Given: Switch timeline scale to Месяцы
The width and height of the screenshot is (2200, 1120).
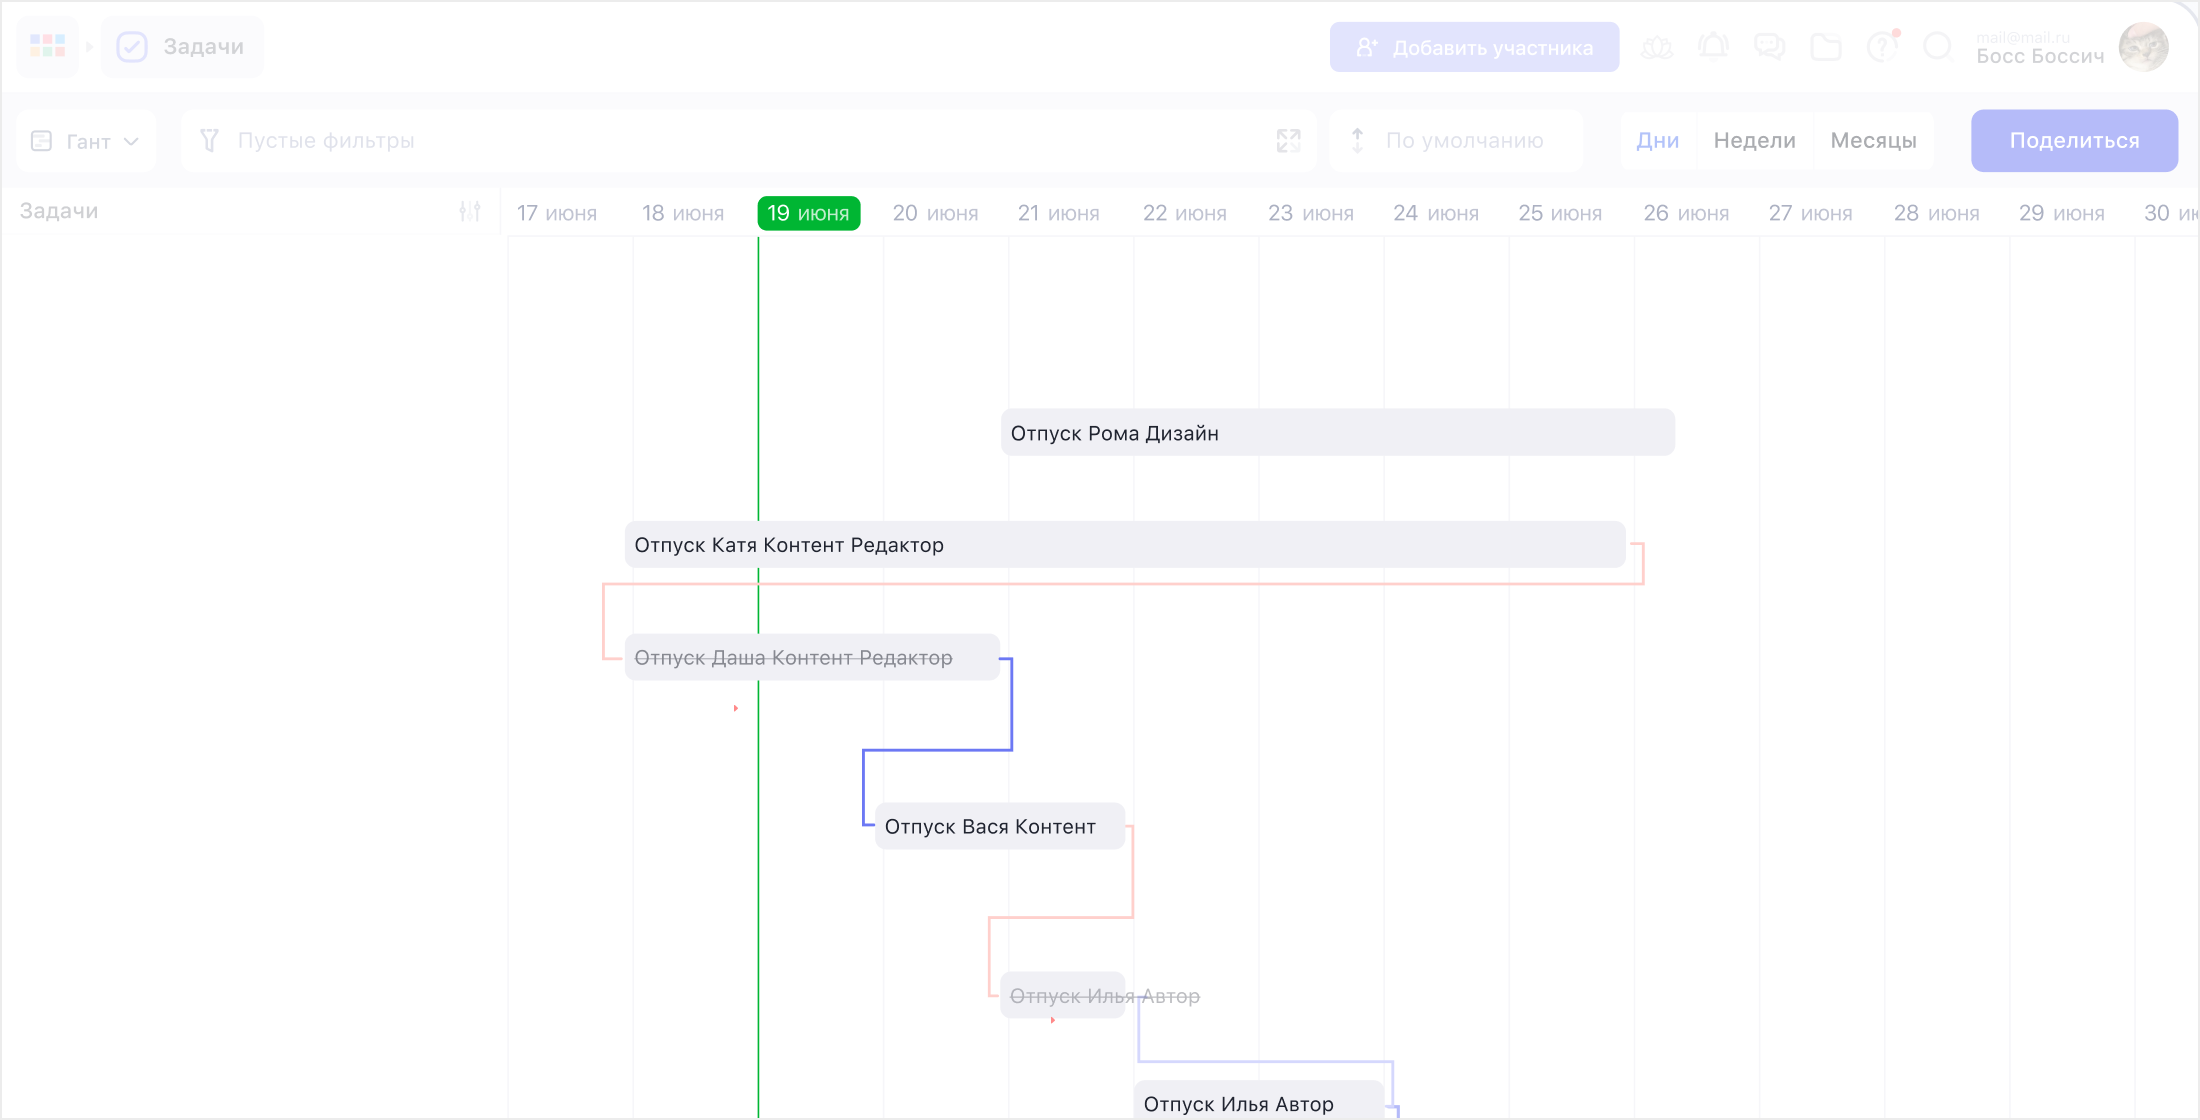Looking at the screenshot, I should click(x=1873, y=141).
